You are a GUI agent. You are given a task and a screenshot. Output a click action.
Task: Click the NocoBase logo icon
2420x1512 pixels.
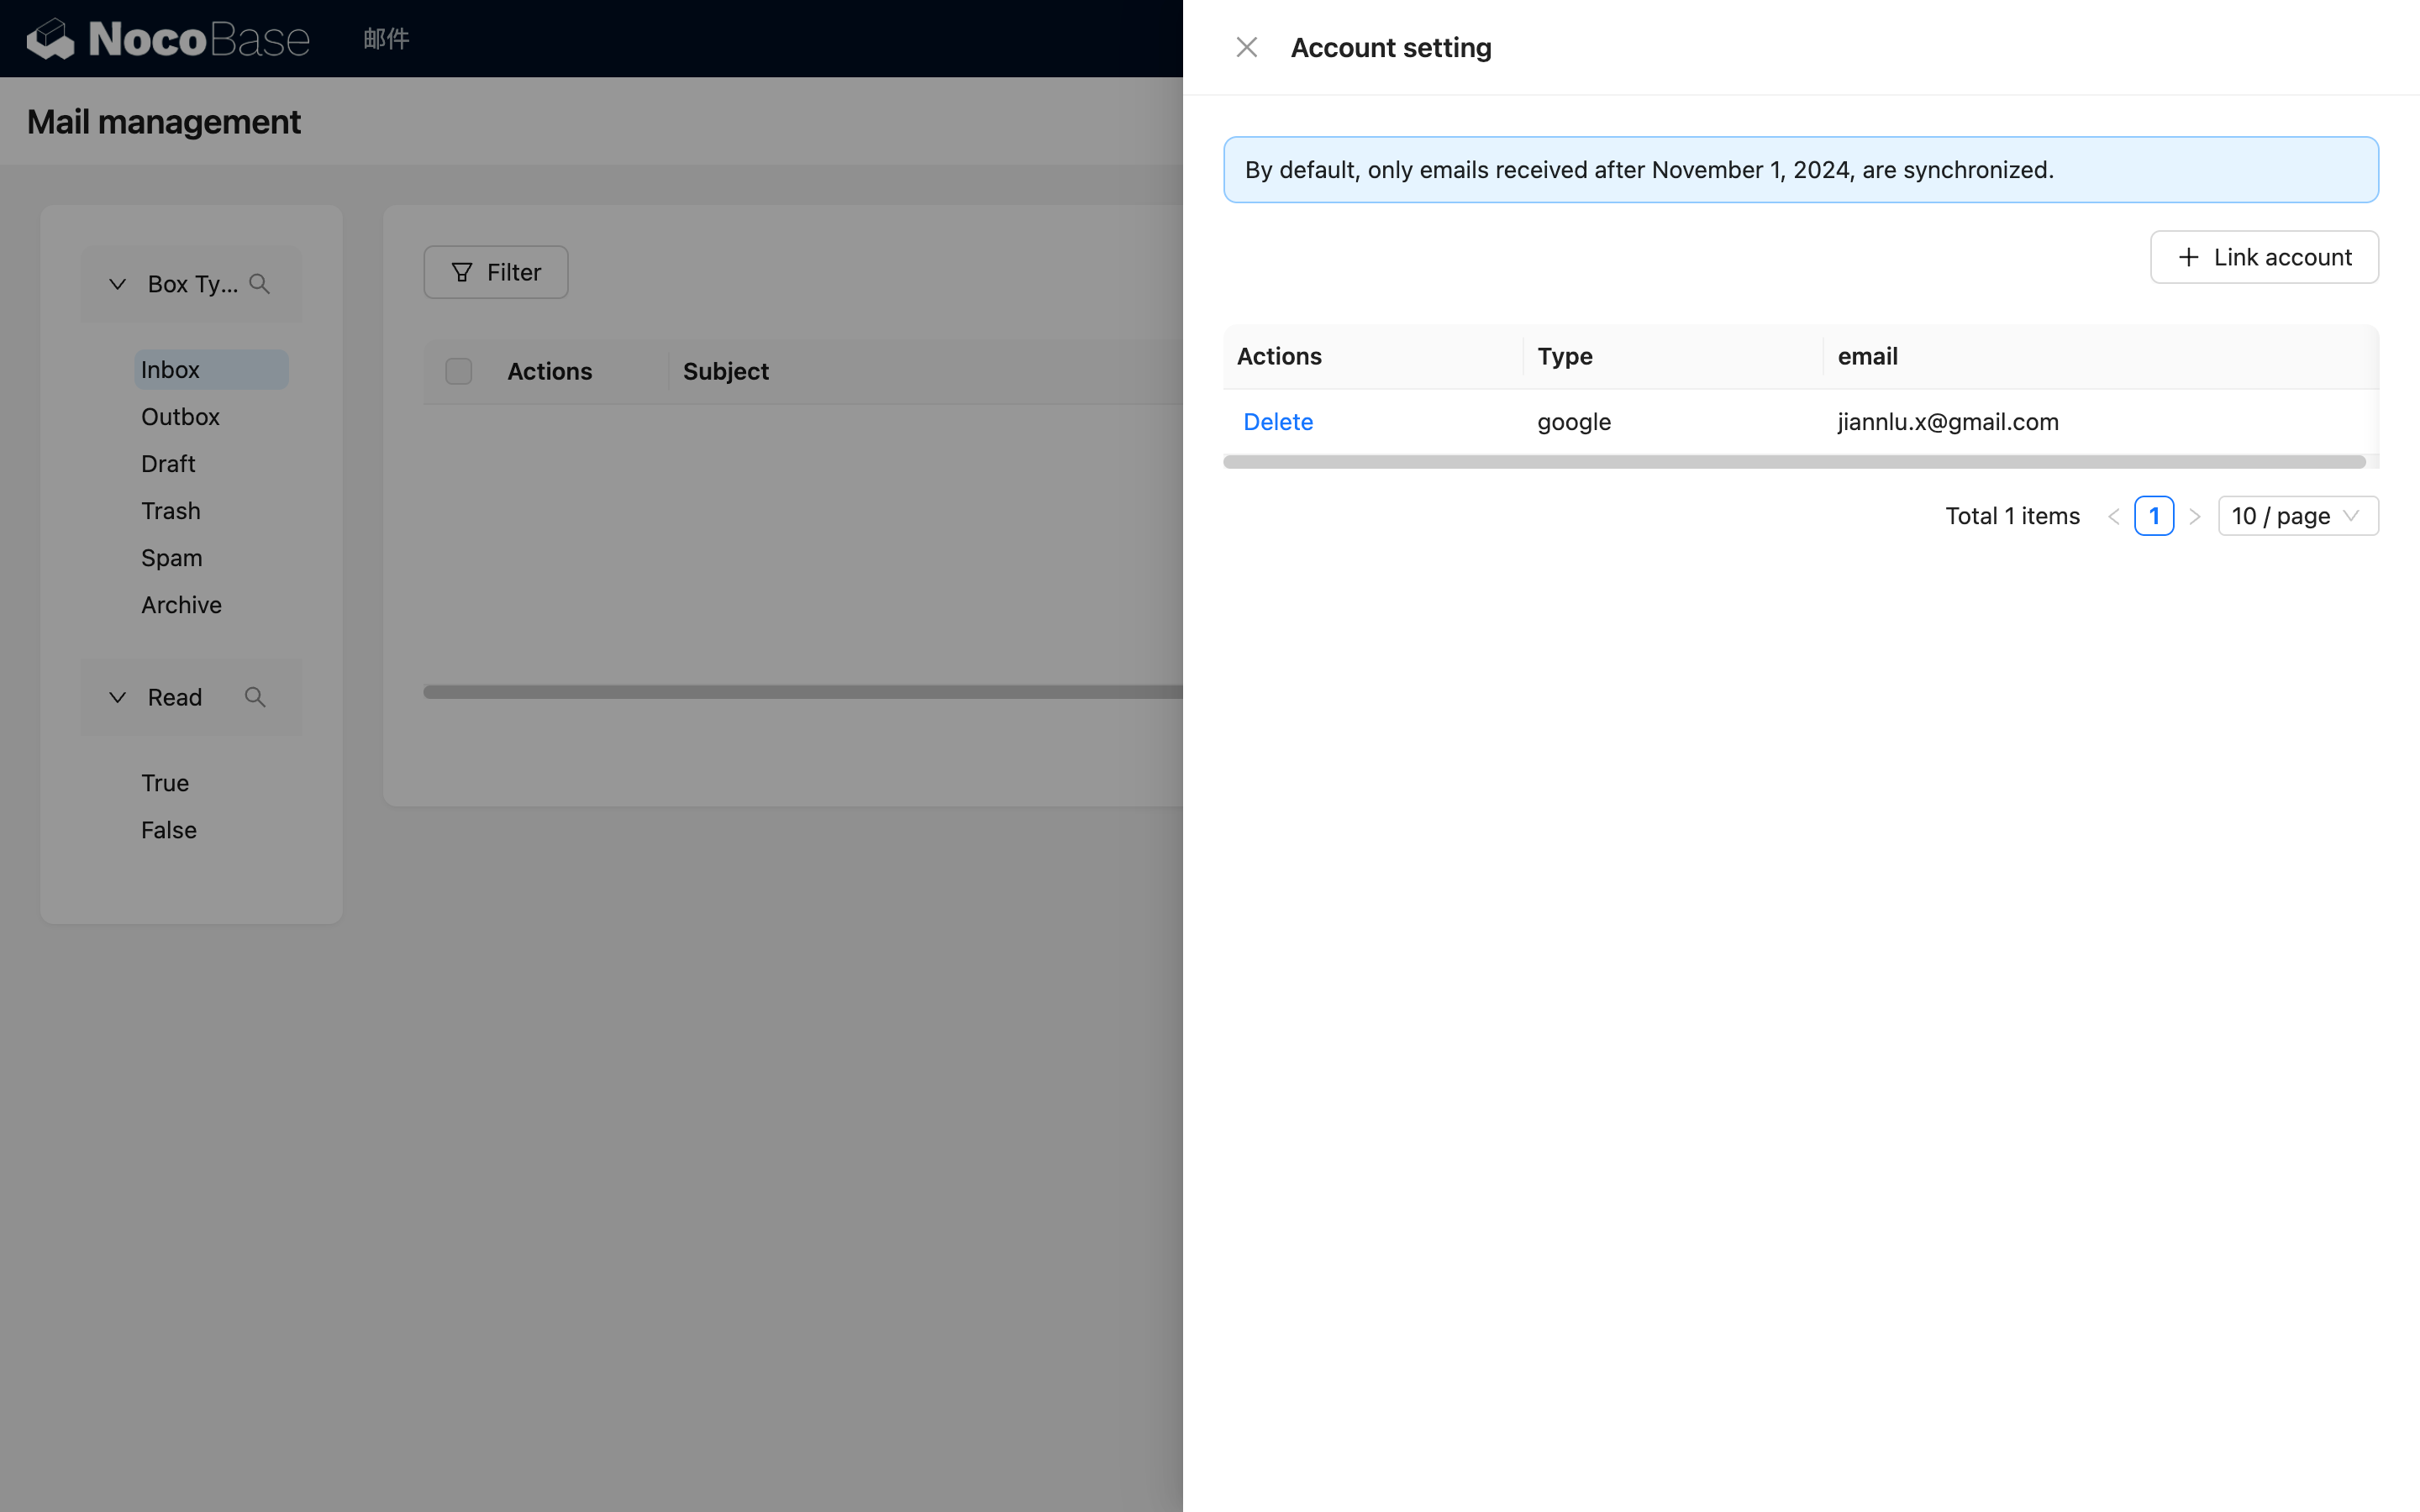click(x=51, y=39)
